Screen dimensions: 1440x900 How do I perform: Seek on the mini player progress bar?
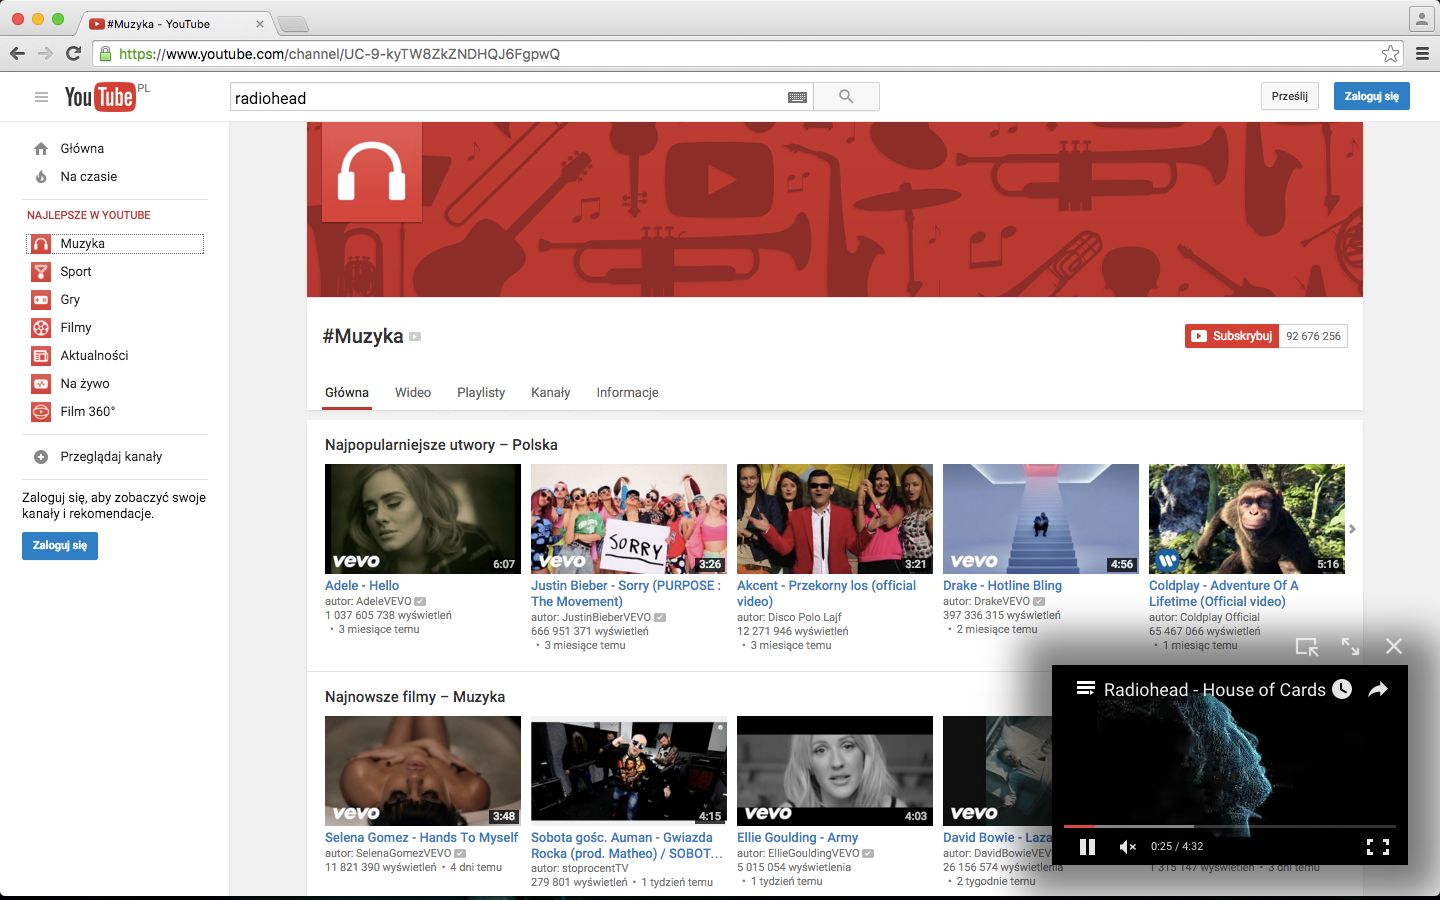1229,826
